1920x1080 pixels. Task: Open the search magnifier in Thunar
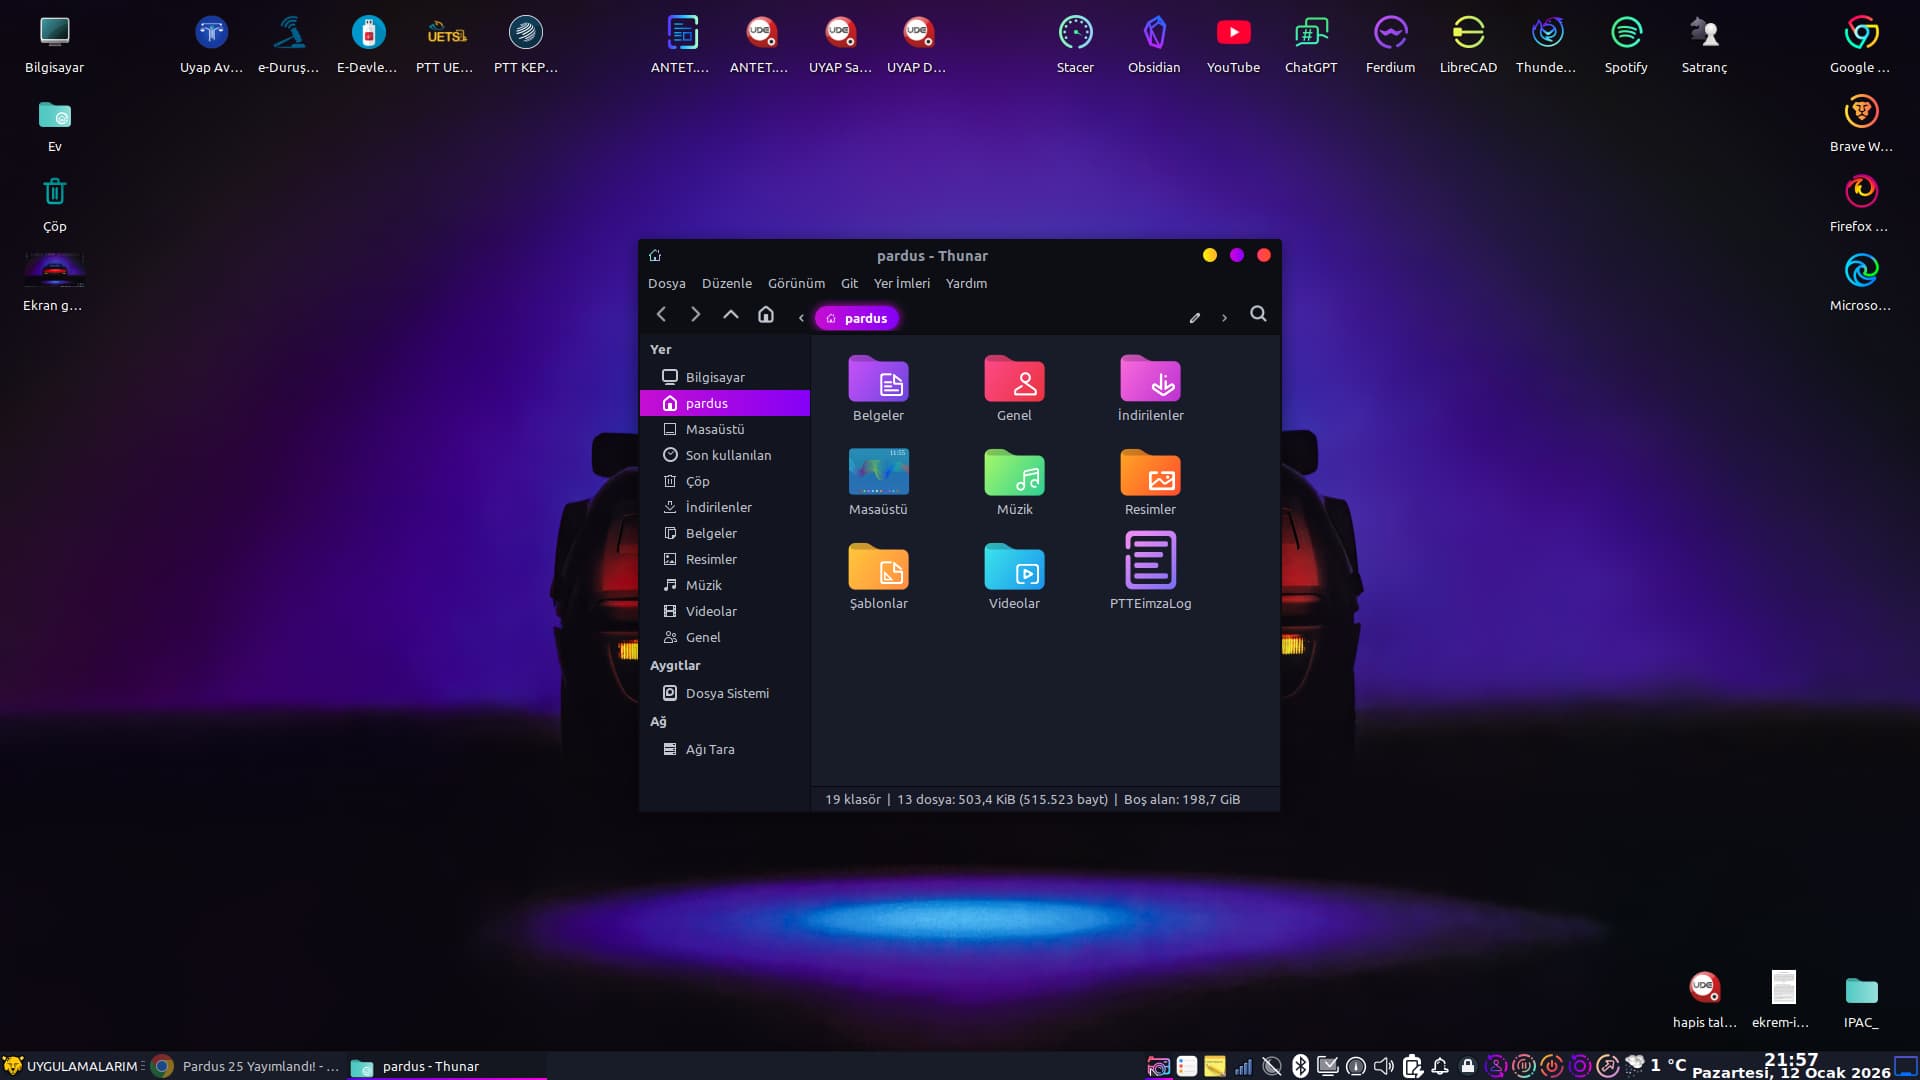(x=1258, y=314)
